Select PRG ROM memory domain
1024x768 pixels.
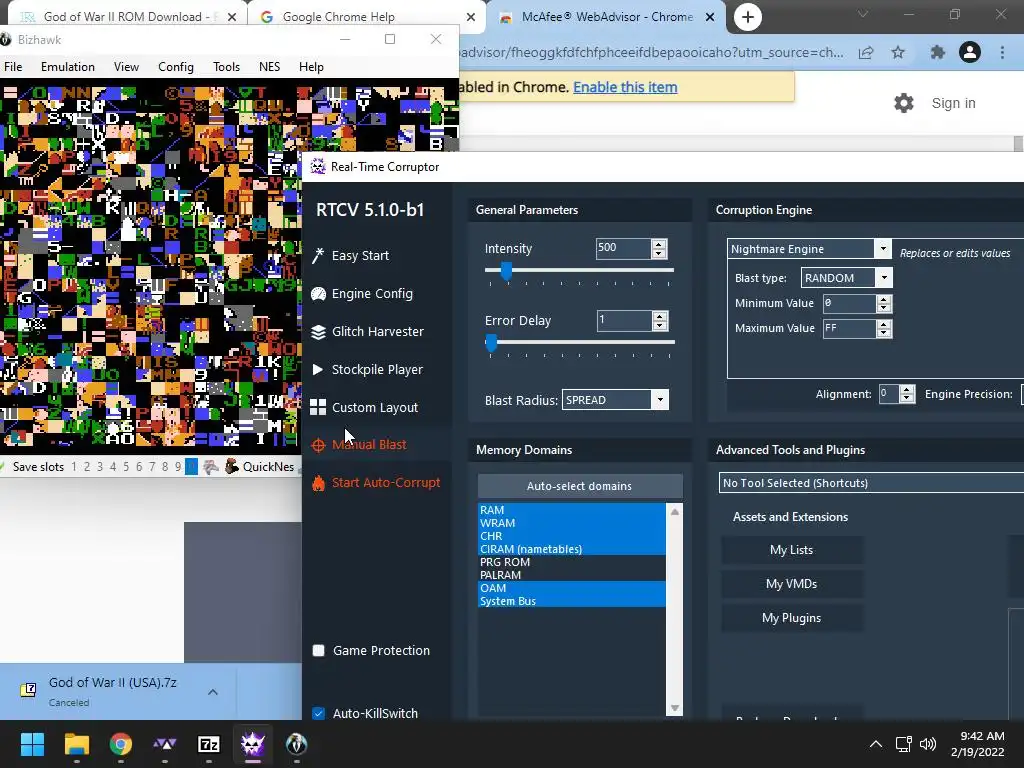[571, 562]
